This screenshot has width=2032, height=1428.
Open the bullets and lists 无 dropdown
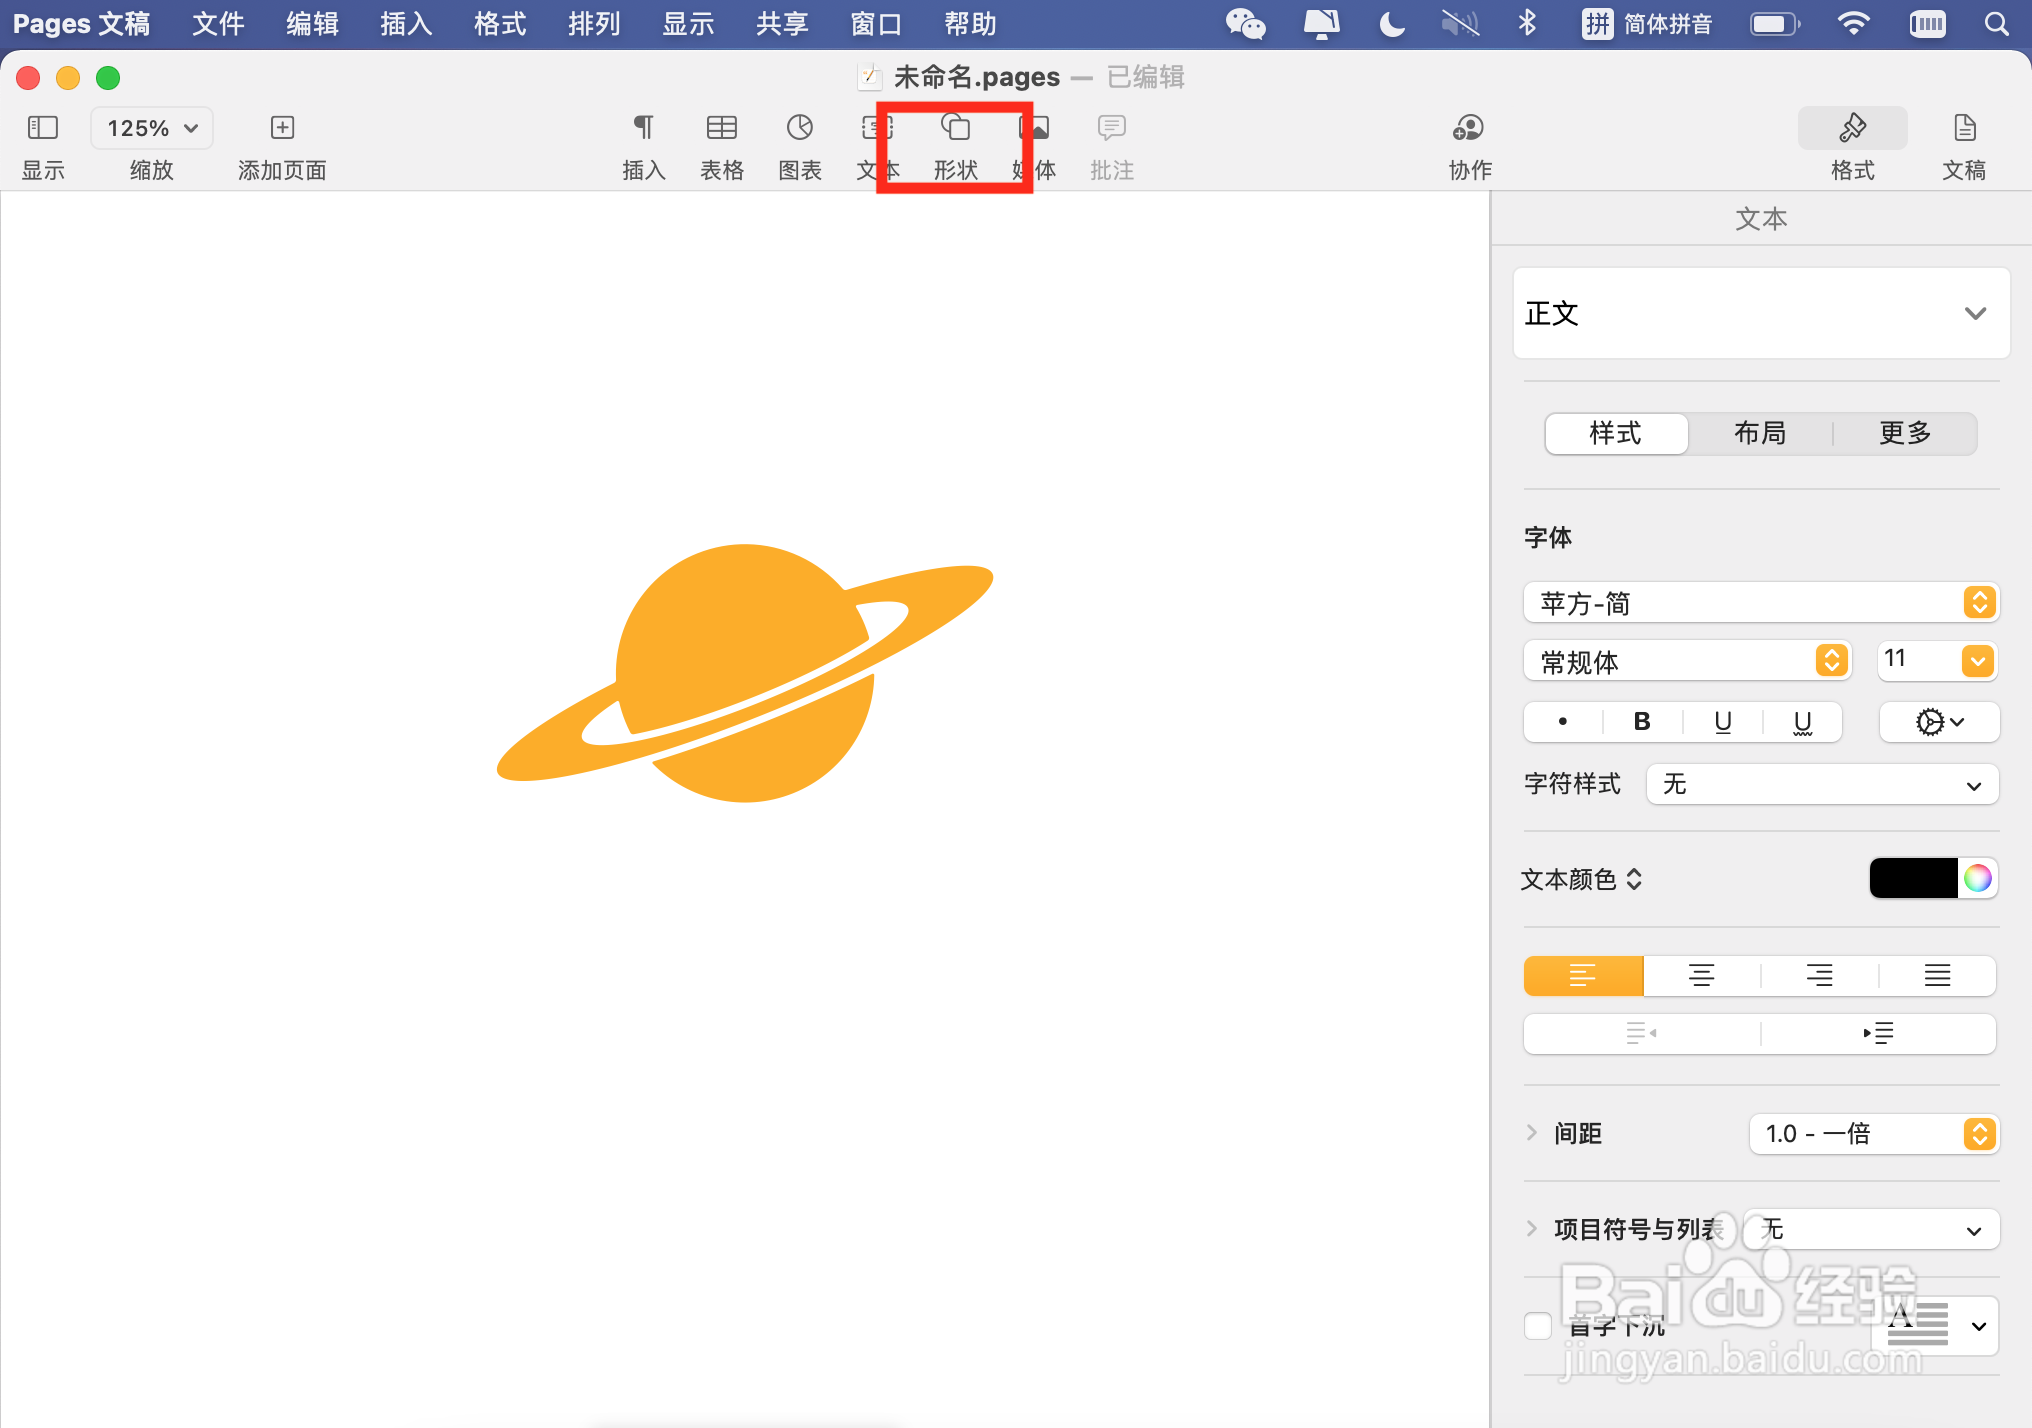click(1871, 1229)
